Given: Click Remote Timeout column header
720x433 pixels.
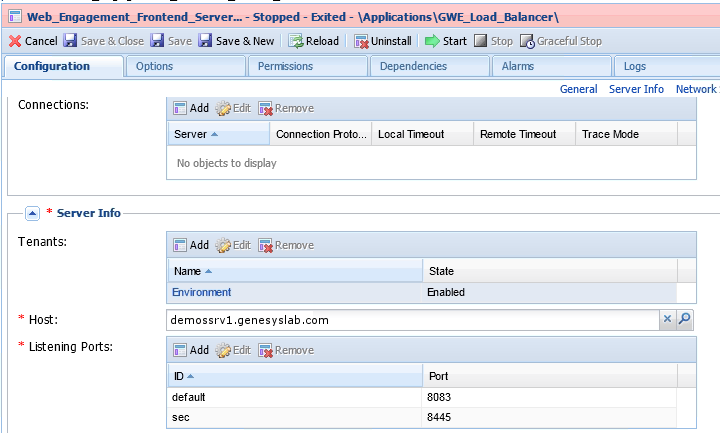Looking at the screenshot, I should pos(525,134).
